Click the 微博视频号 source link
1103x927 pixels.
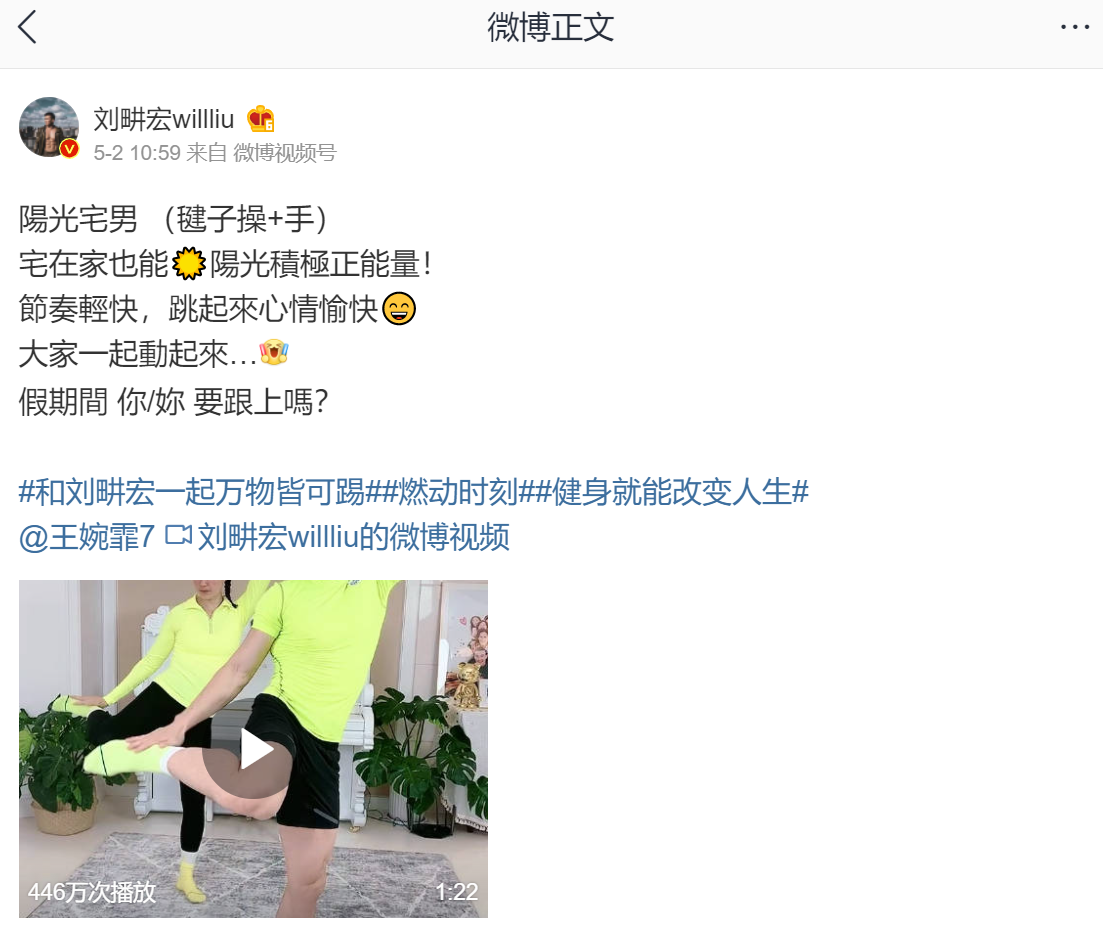click(x=285, y=153)
